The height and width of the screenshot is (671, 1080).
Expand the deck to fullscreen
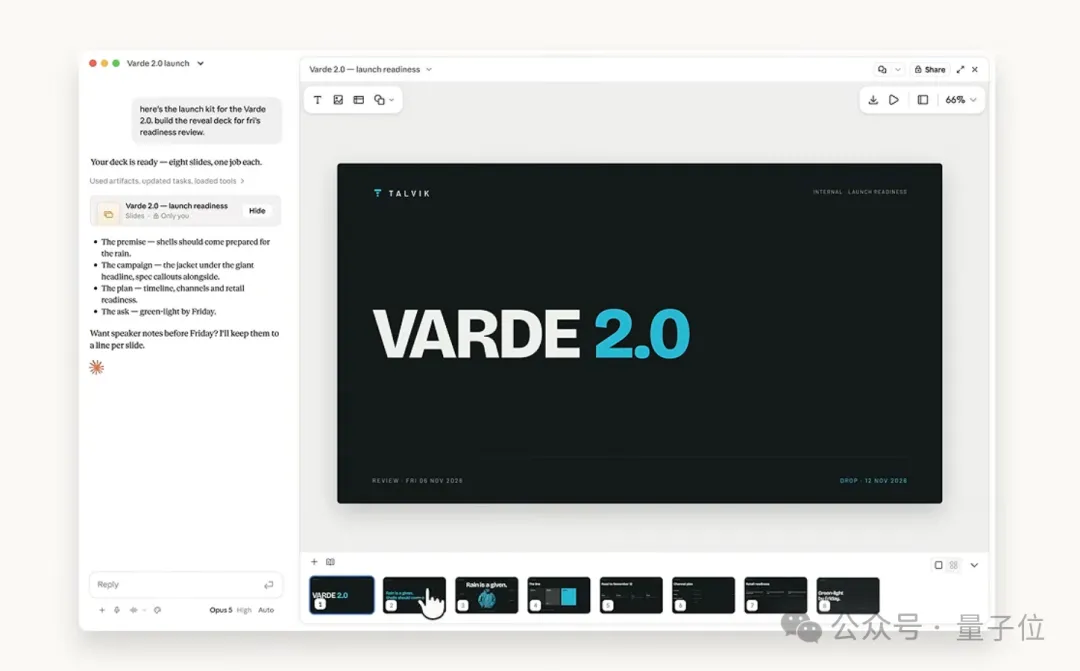point(960,70)
